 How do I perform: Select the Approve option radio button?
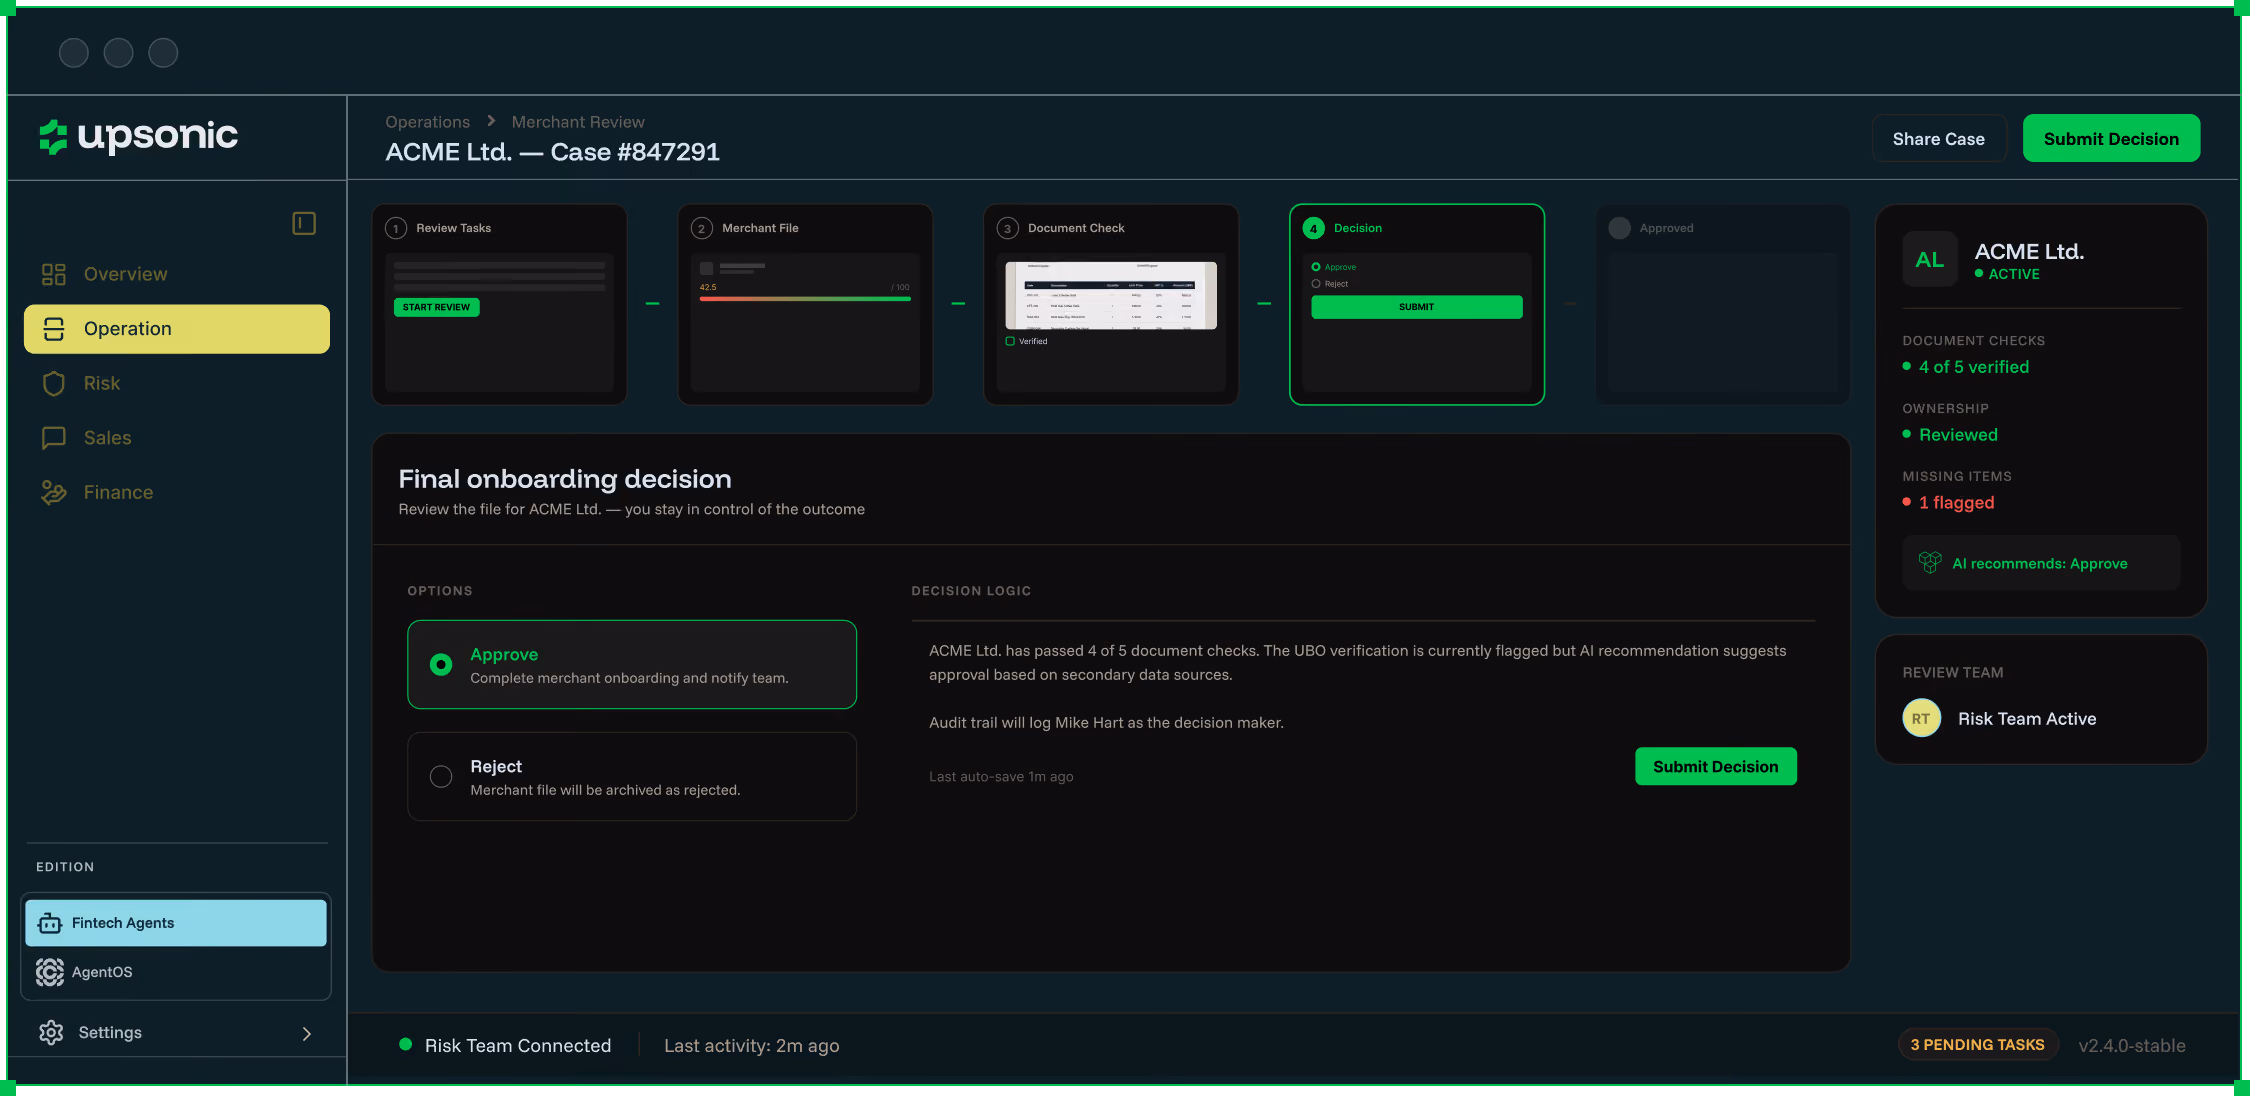click(x=441, y=664)
